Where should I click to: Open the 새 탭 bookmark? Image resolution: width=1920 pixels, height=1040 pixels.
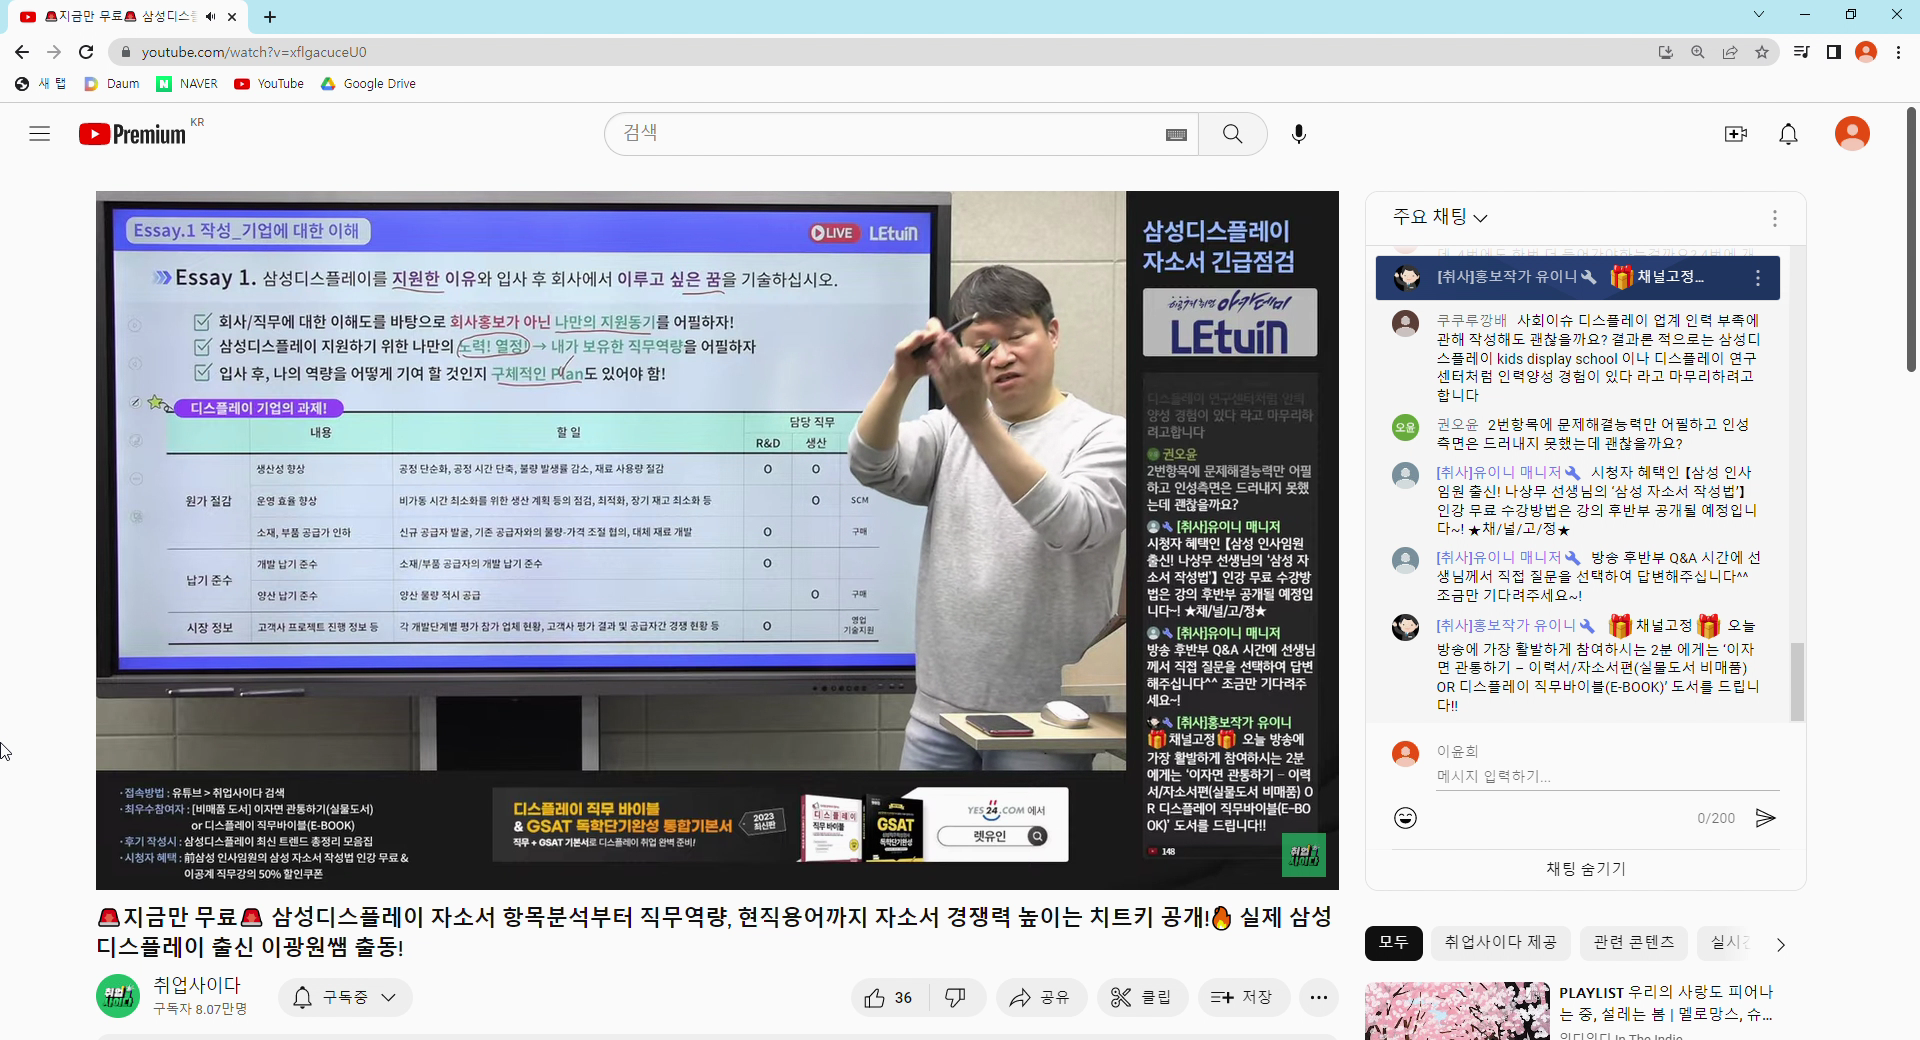point(41,84)
